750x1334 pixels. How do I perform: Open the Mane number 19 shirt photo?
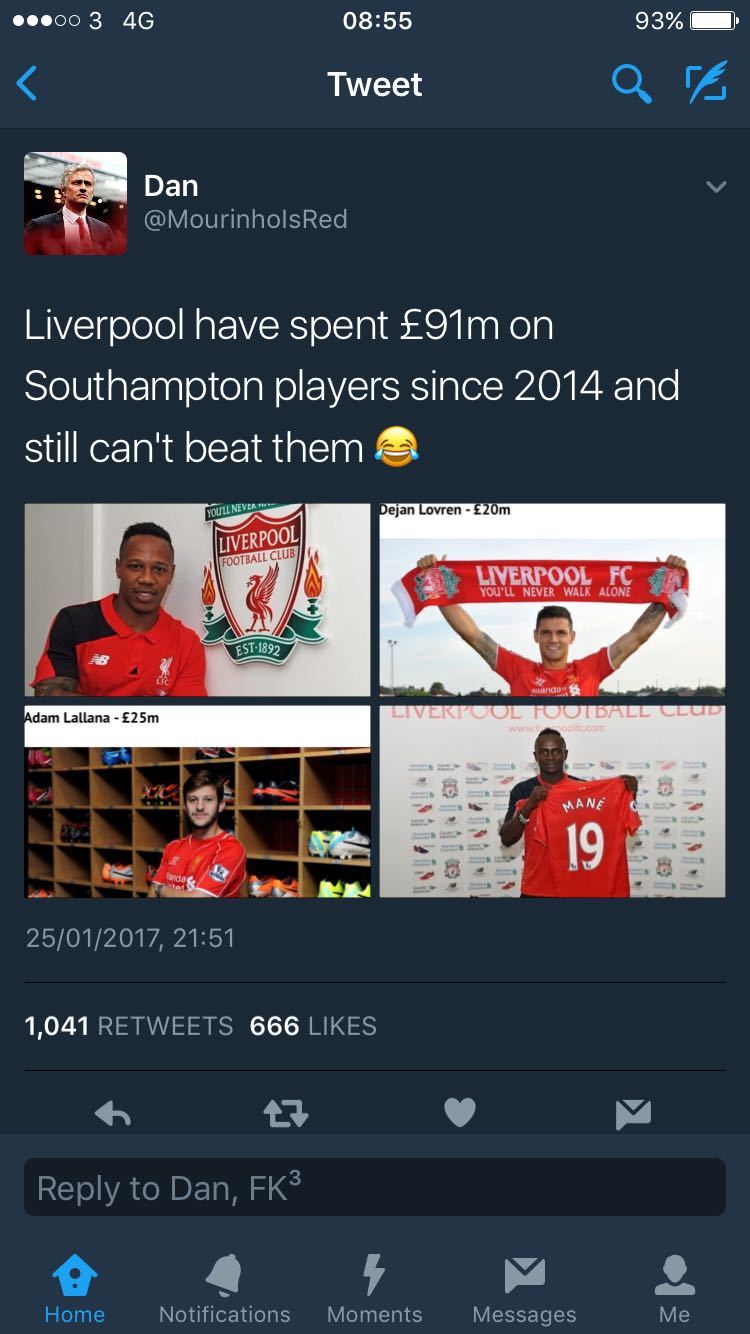click(x=552, y=801)
